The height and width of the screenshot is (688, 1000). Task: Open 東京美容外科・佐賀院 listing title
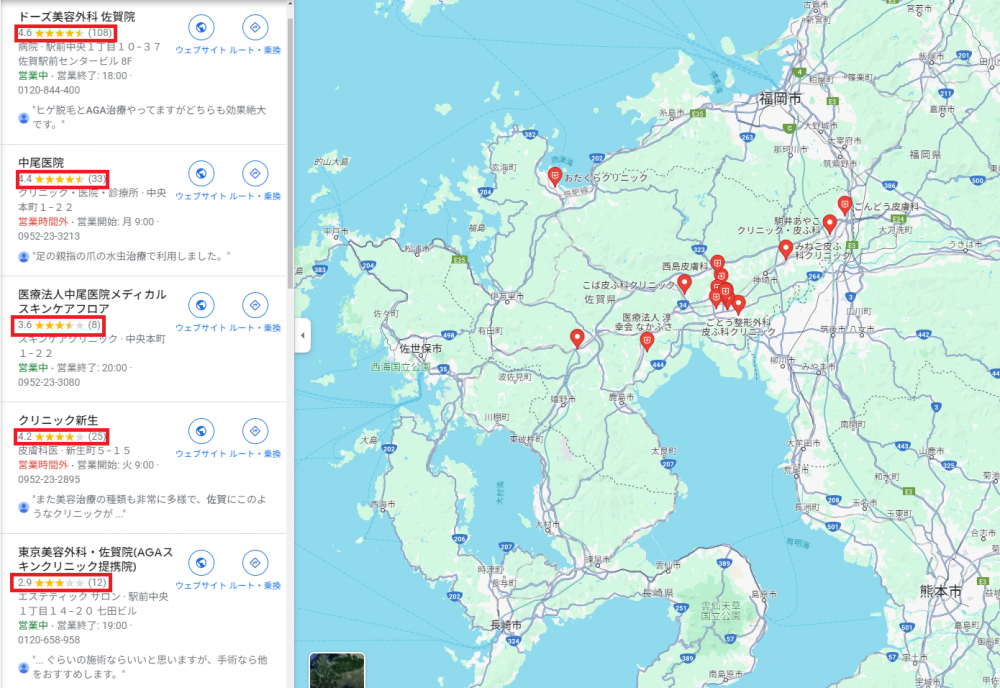click(96, 559)
